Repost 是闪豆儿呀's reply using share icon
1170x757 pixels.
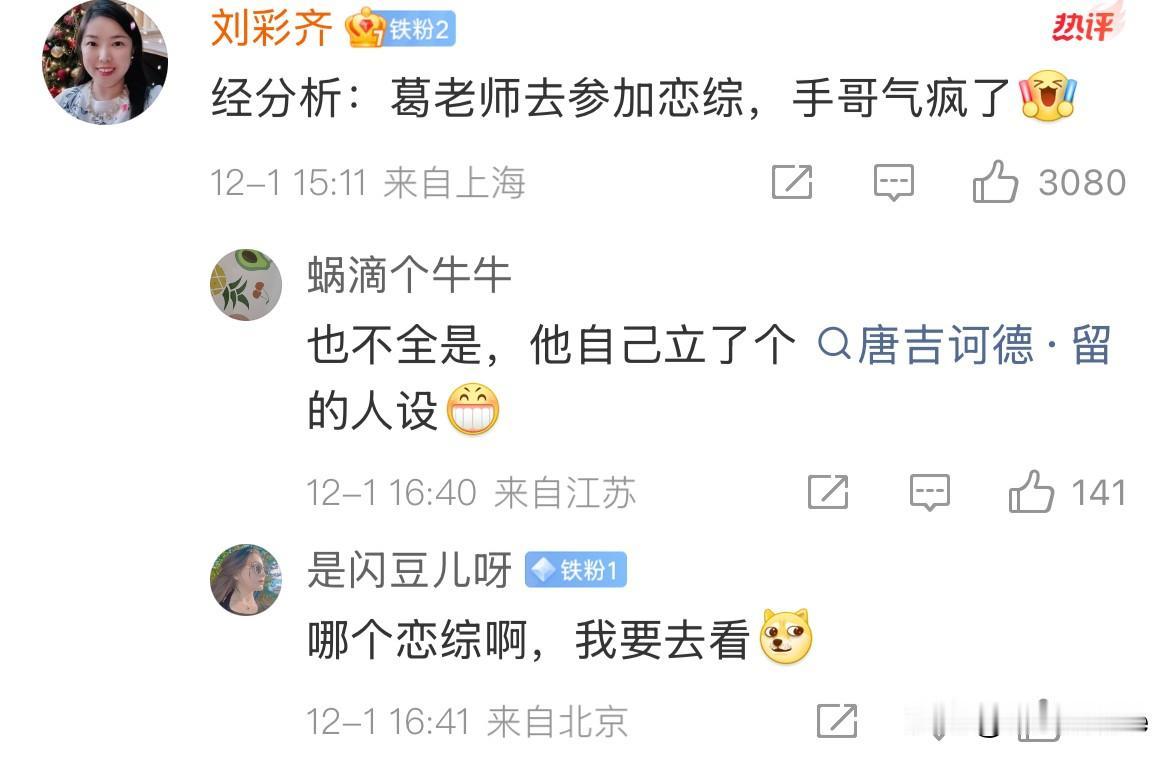click(x=837, y=720)
